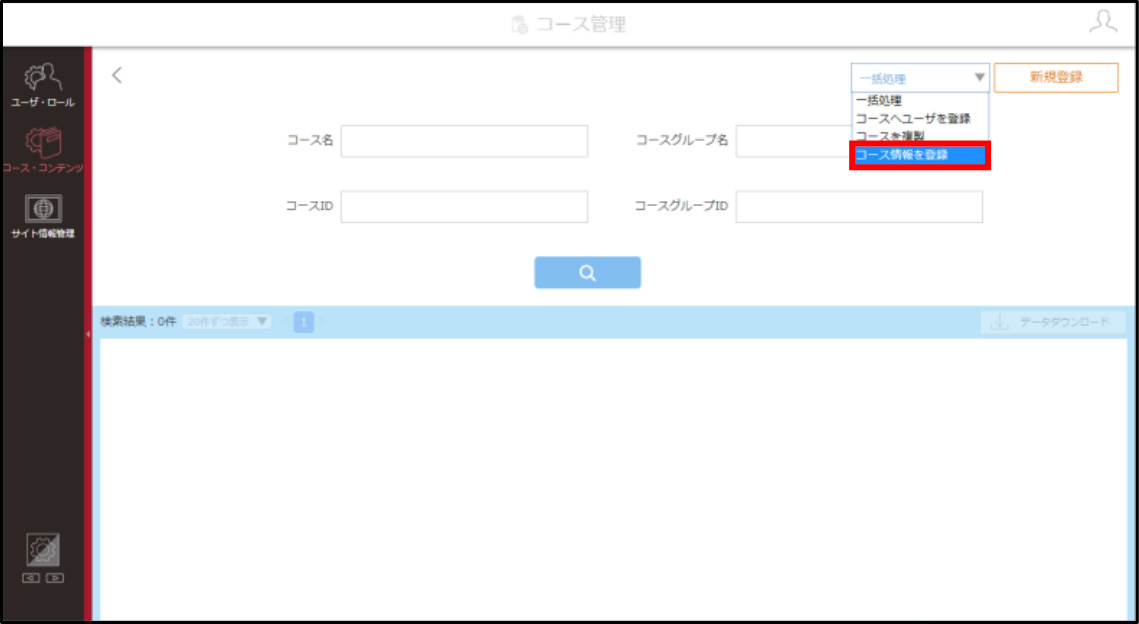Collapse the sidebar with small arrow handle

(x=88, y=334)
